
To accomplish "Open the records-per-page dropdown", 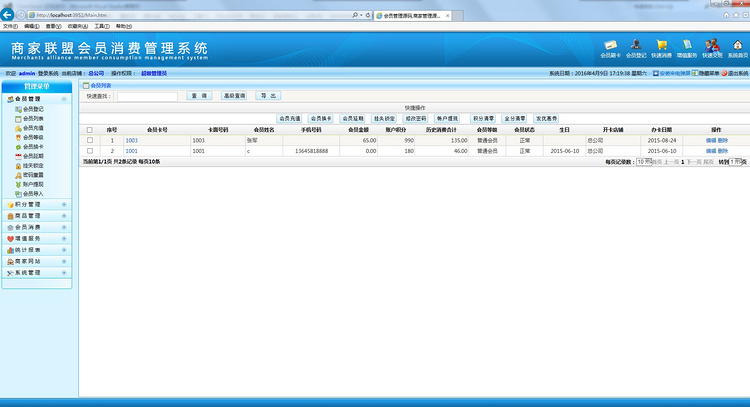I will [x=644, y=161].
